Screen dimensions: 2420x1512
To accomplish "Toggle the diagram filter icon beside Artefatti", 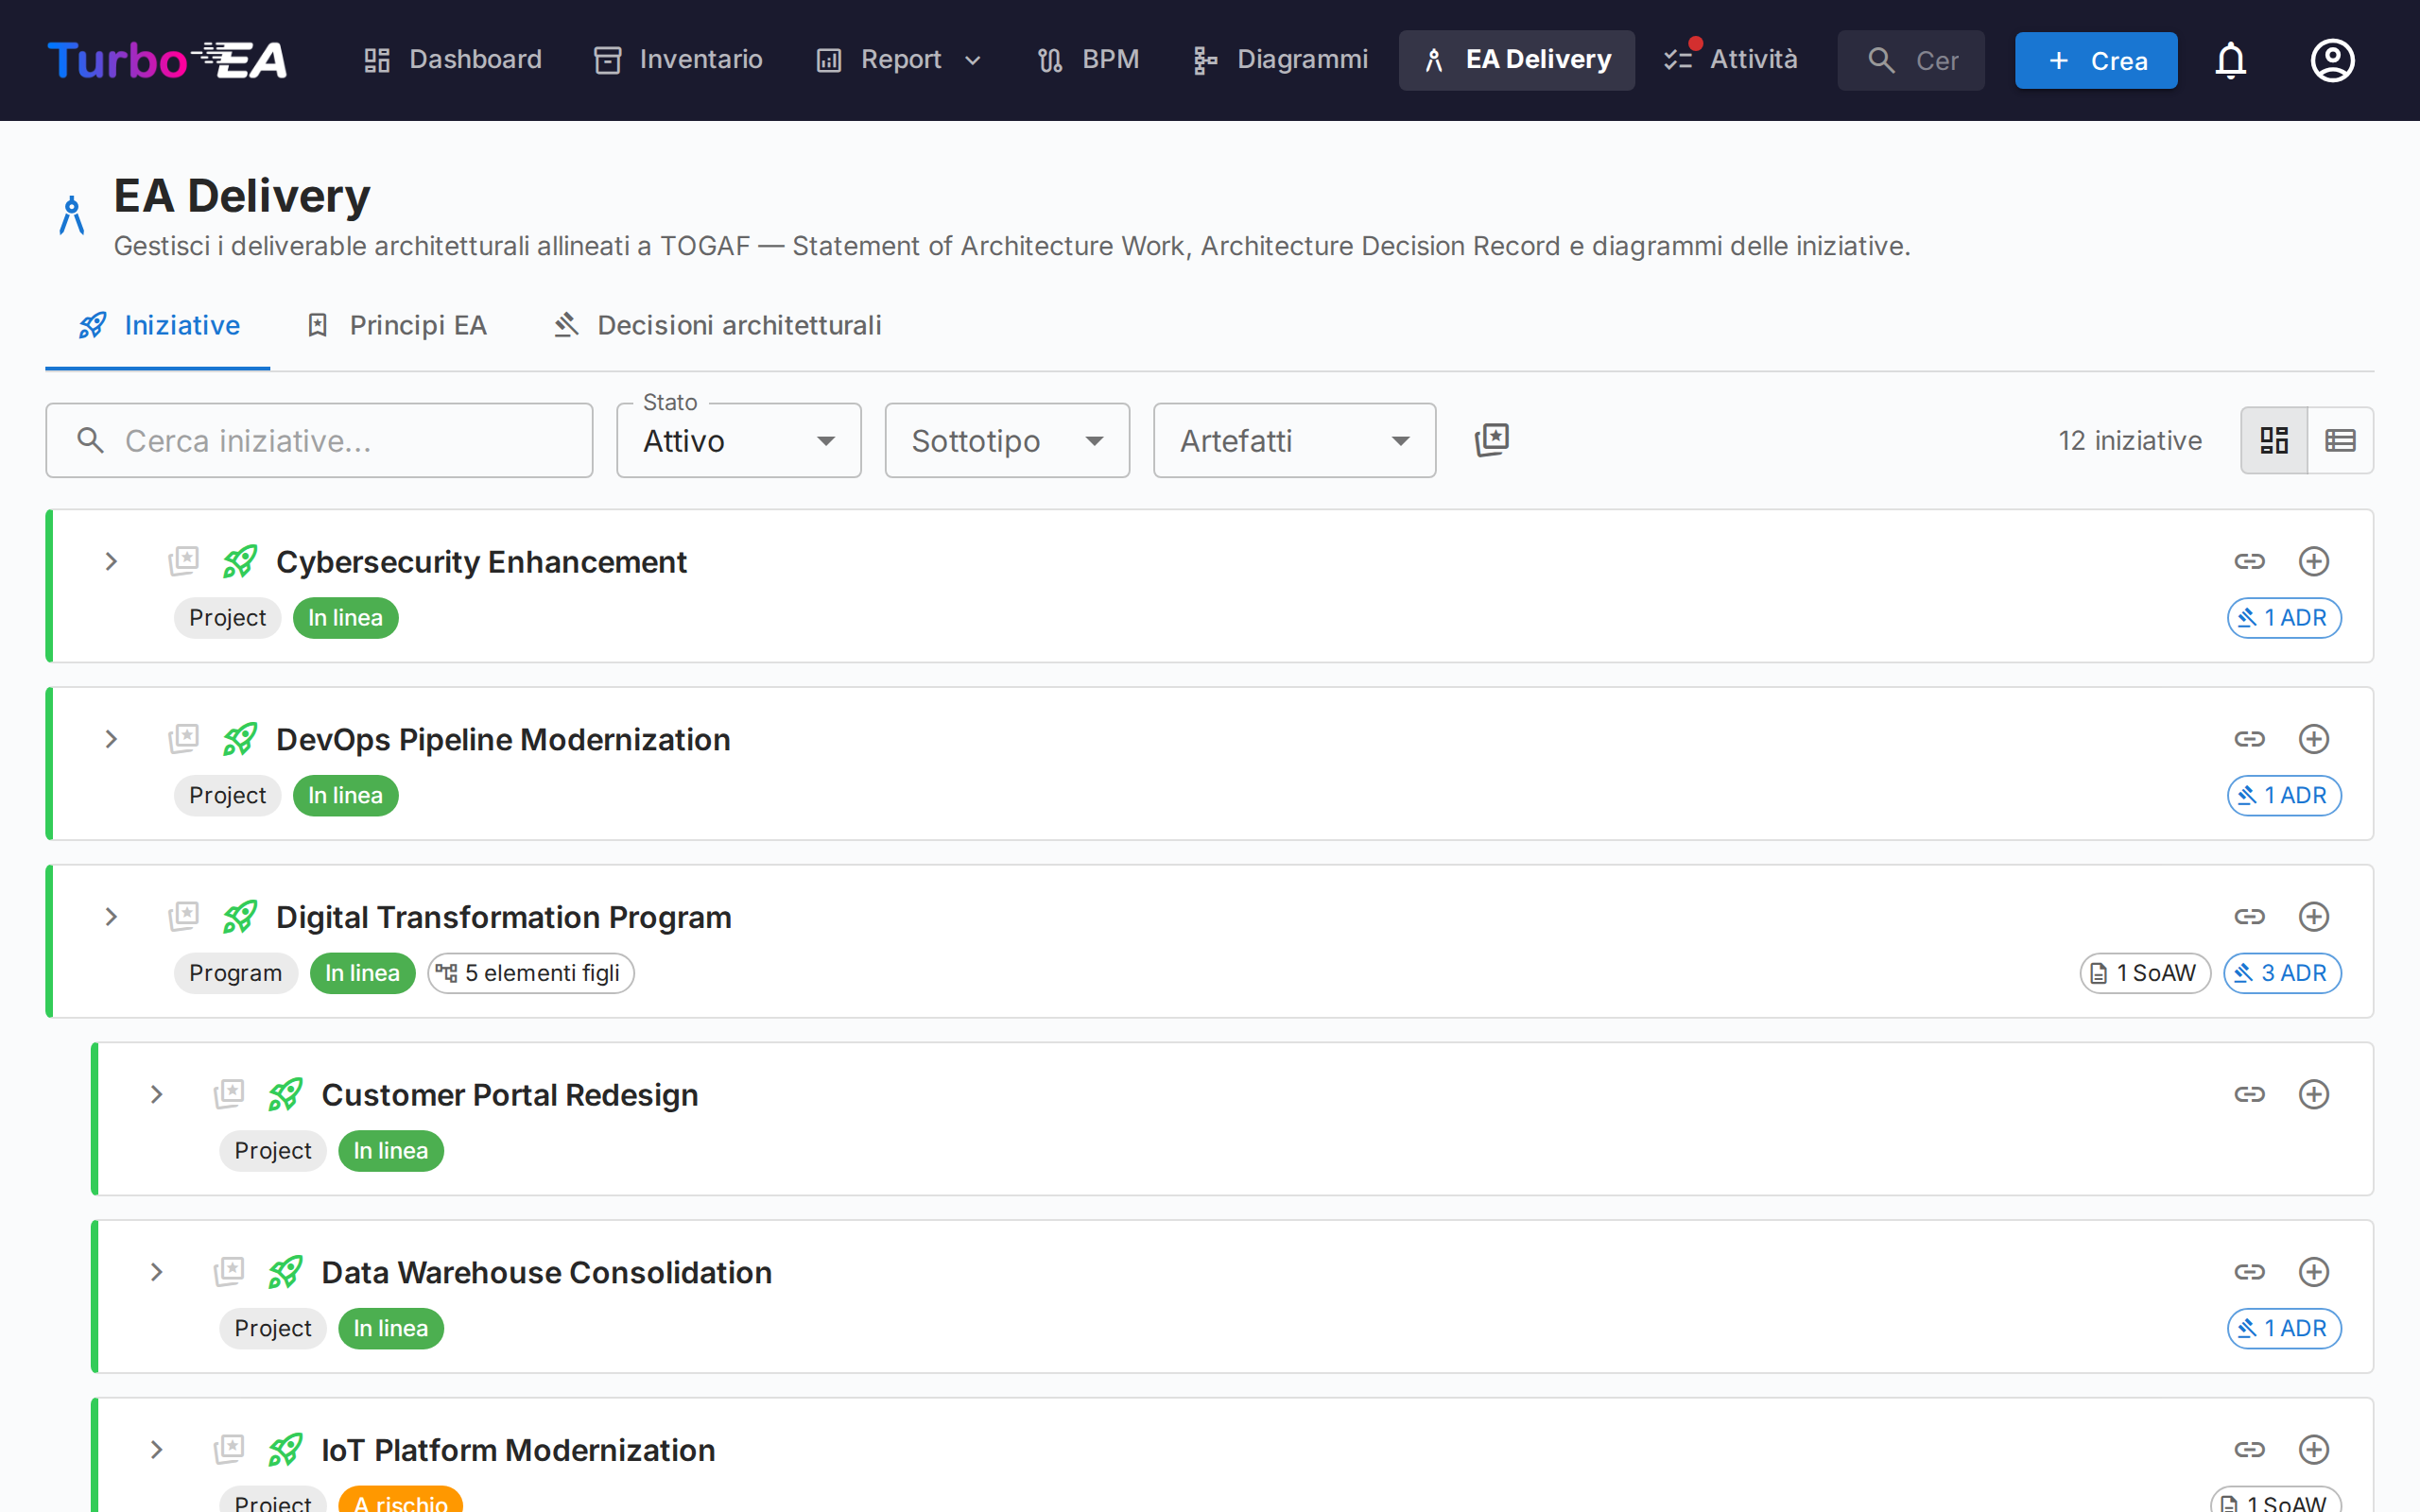I will [x=1491, y=440].
